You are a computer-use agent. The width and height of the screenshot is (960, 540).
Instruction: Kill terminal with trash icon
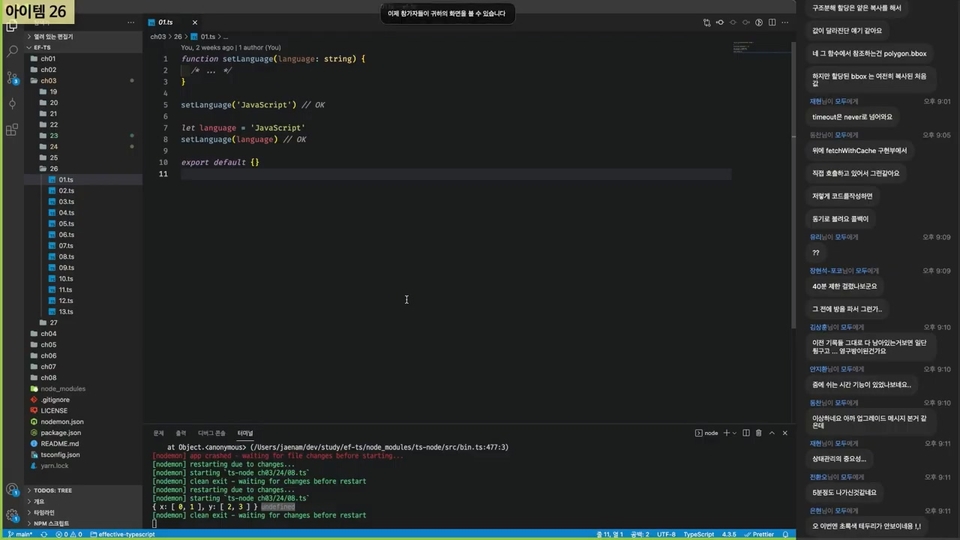pyautogui.click(x=759, y=433)
